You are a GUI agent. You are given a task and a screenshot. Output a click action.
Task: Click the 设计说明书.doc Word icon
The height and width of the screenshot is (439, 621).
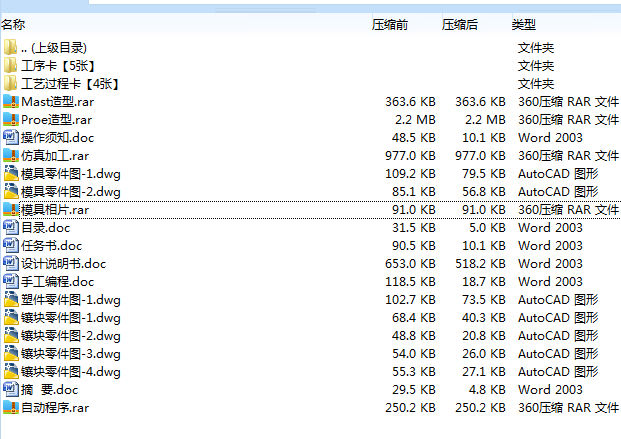[x=11, y=263]
